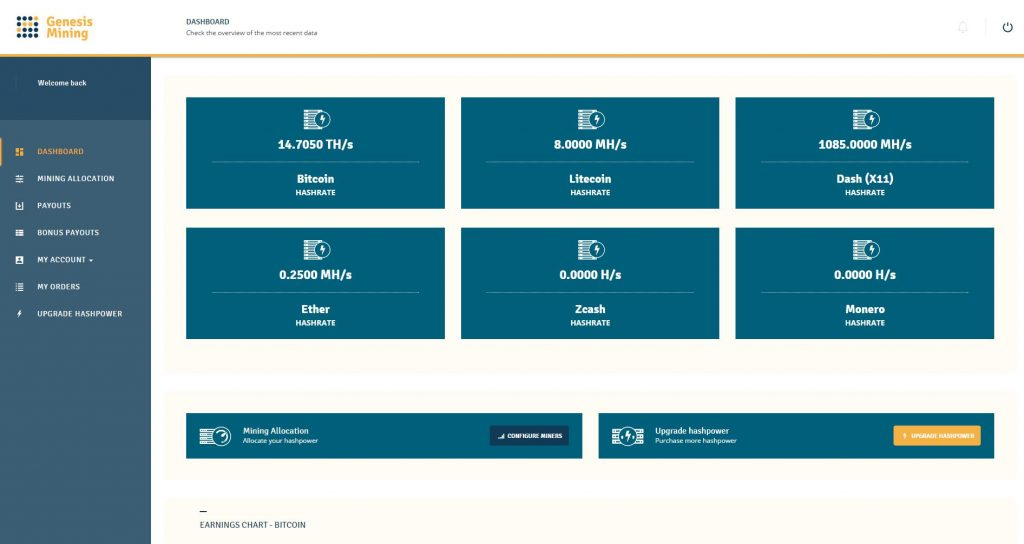1024x544 pixels.
Task: Click the Monero card hashrate icon
Action: (x=866, y=249)
